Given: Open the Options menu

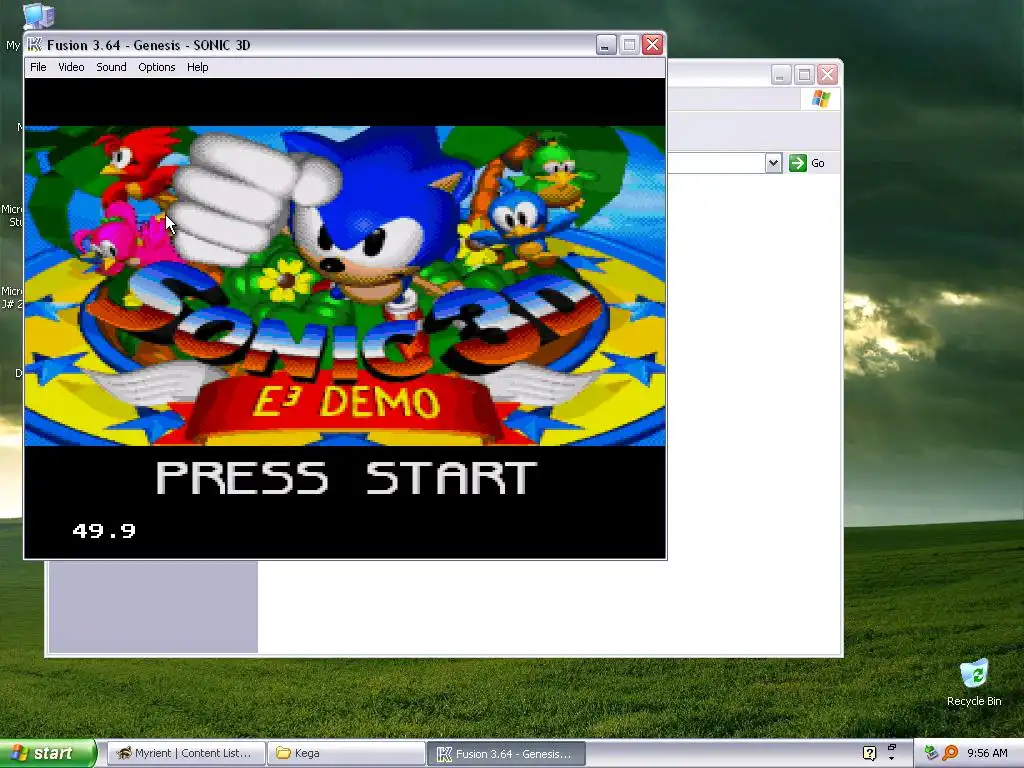Looking at the screenshot, I should [157, 67].
